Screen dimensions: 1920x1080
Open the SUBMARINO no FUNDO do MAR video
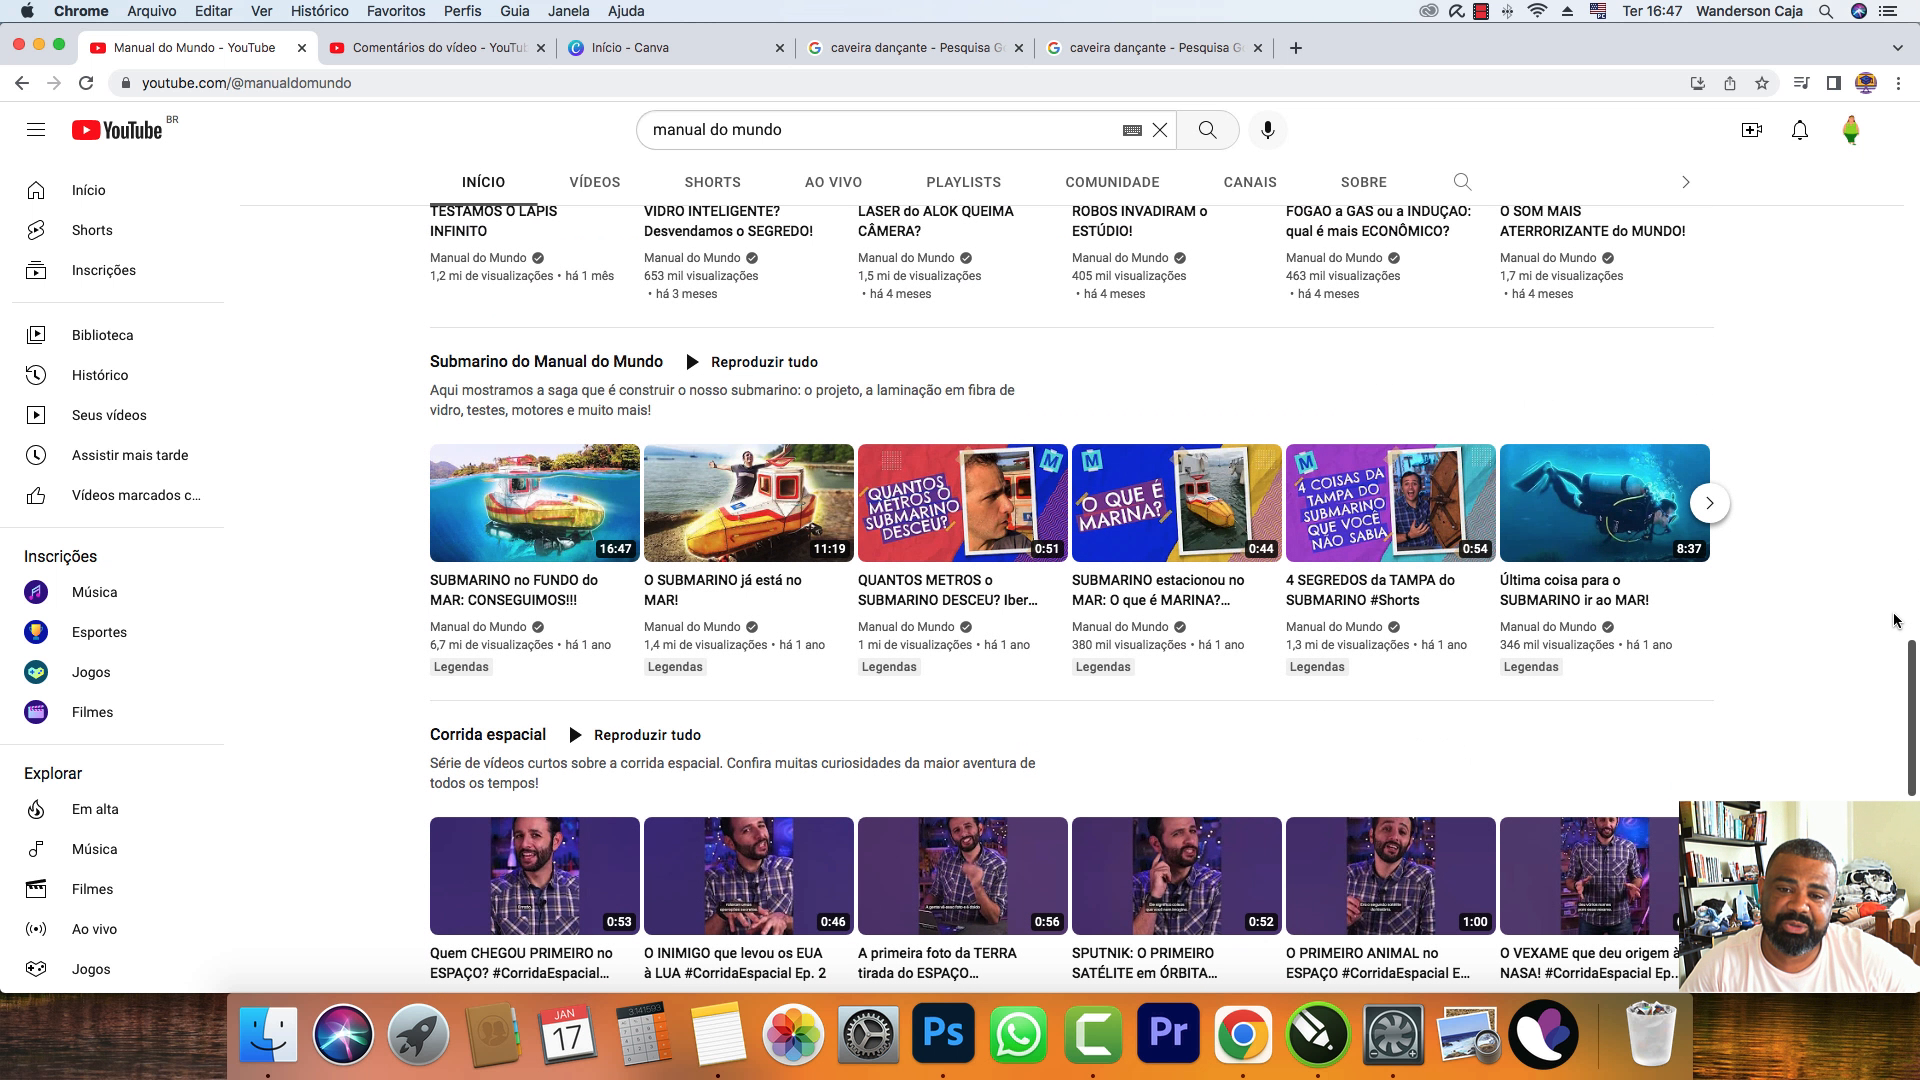pos(534,503)
